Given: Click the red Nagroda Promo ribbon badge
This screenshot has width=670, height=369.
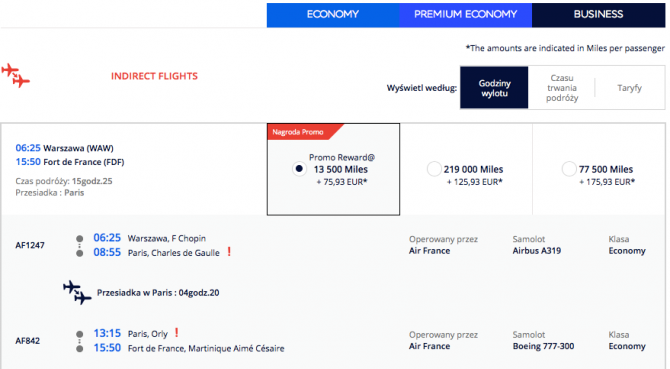Looking at the screenshot, I should coord(304,132).
